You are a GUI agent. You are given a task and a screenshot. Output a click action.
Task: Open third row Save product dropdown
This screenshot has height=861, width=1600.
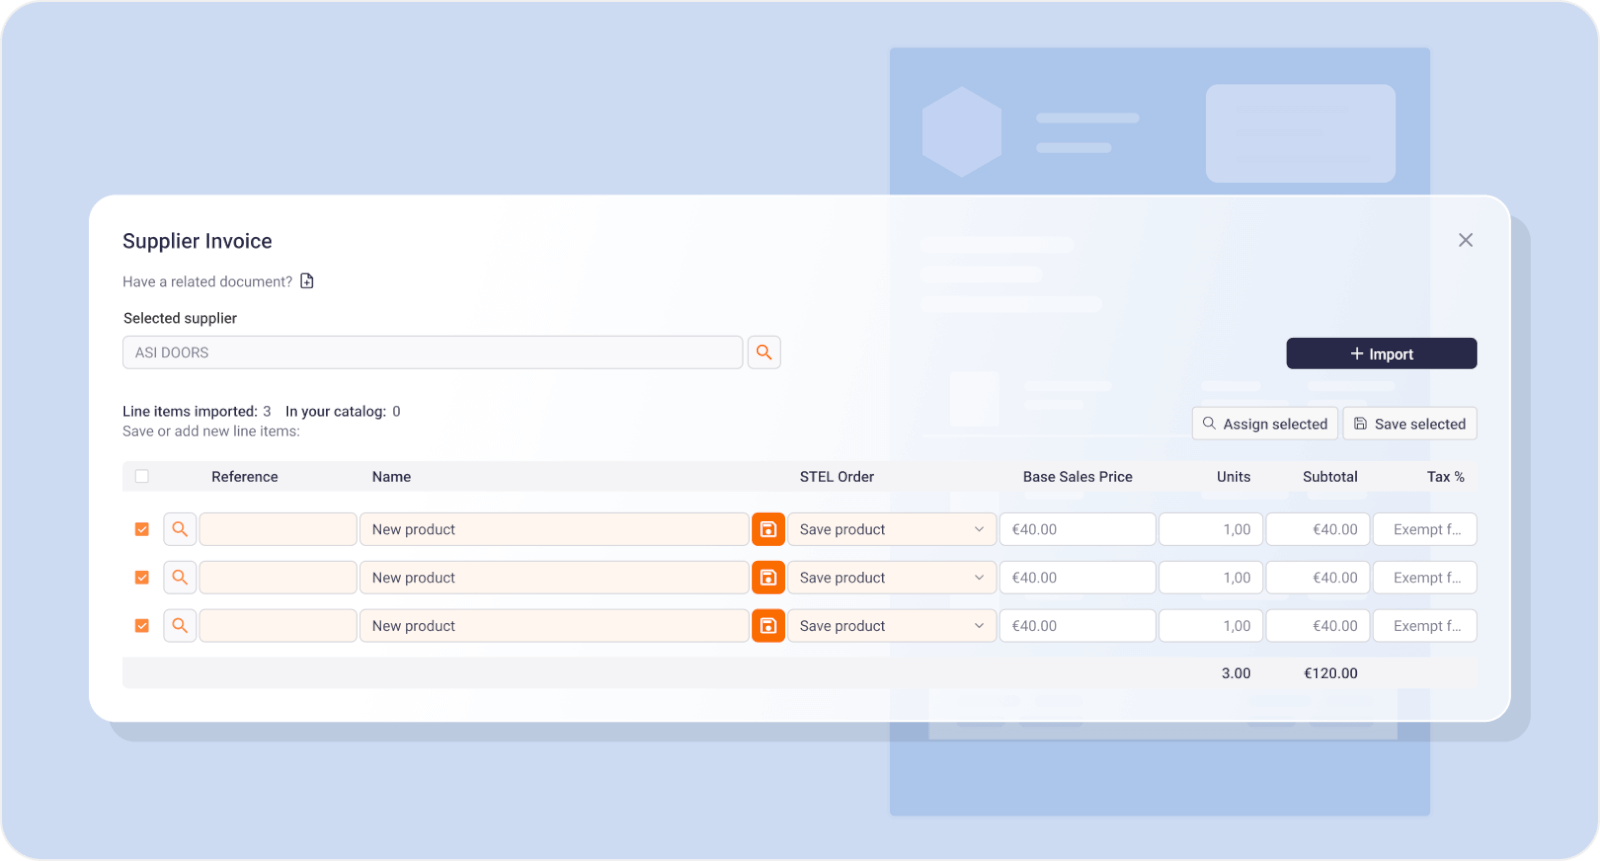pyautogui.click(x=891, y=625)
